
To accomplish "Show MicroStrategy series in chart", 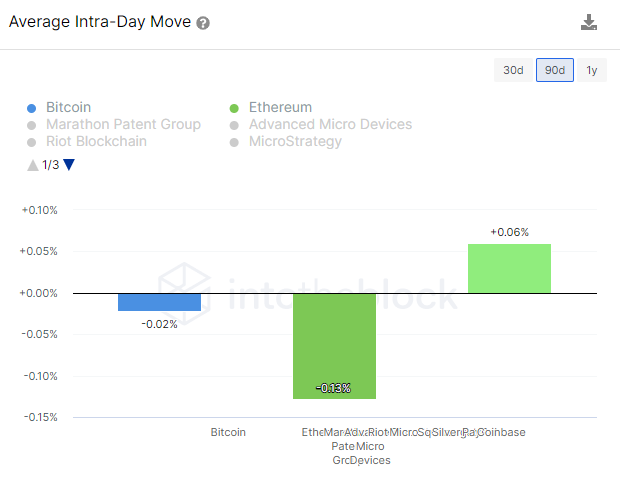I will pyautogui.click(x=295, y=141).
